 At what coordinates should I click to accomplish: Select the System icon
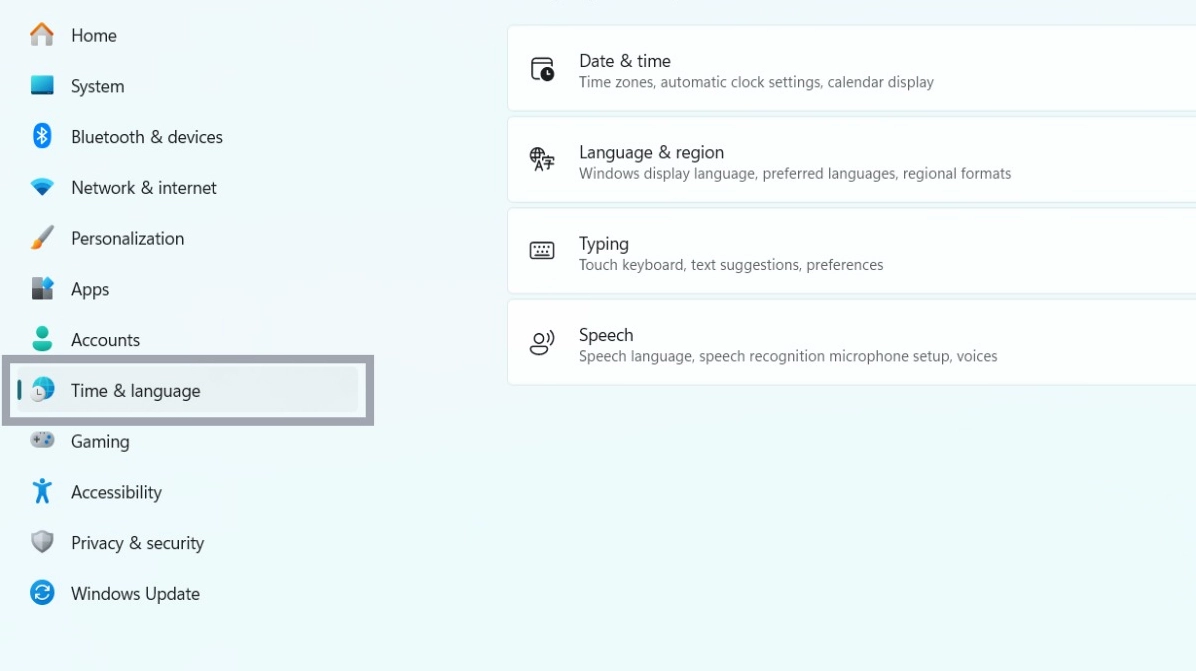click(x=42, y=85)
